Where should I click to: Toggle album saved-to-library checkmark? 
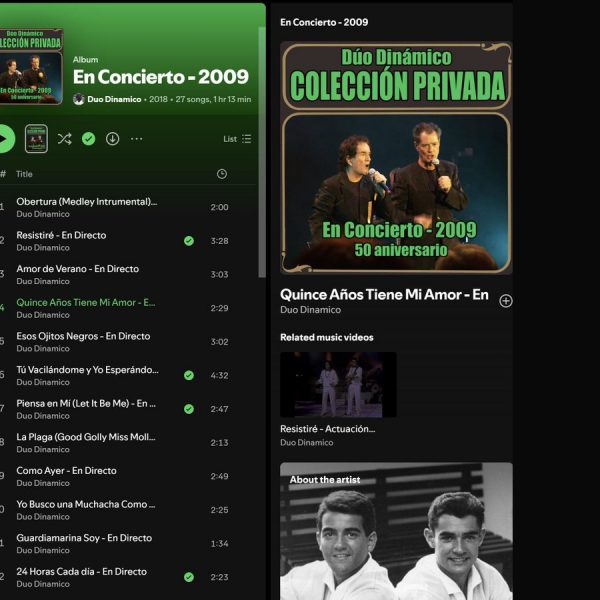coord(88,139)
